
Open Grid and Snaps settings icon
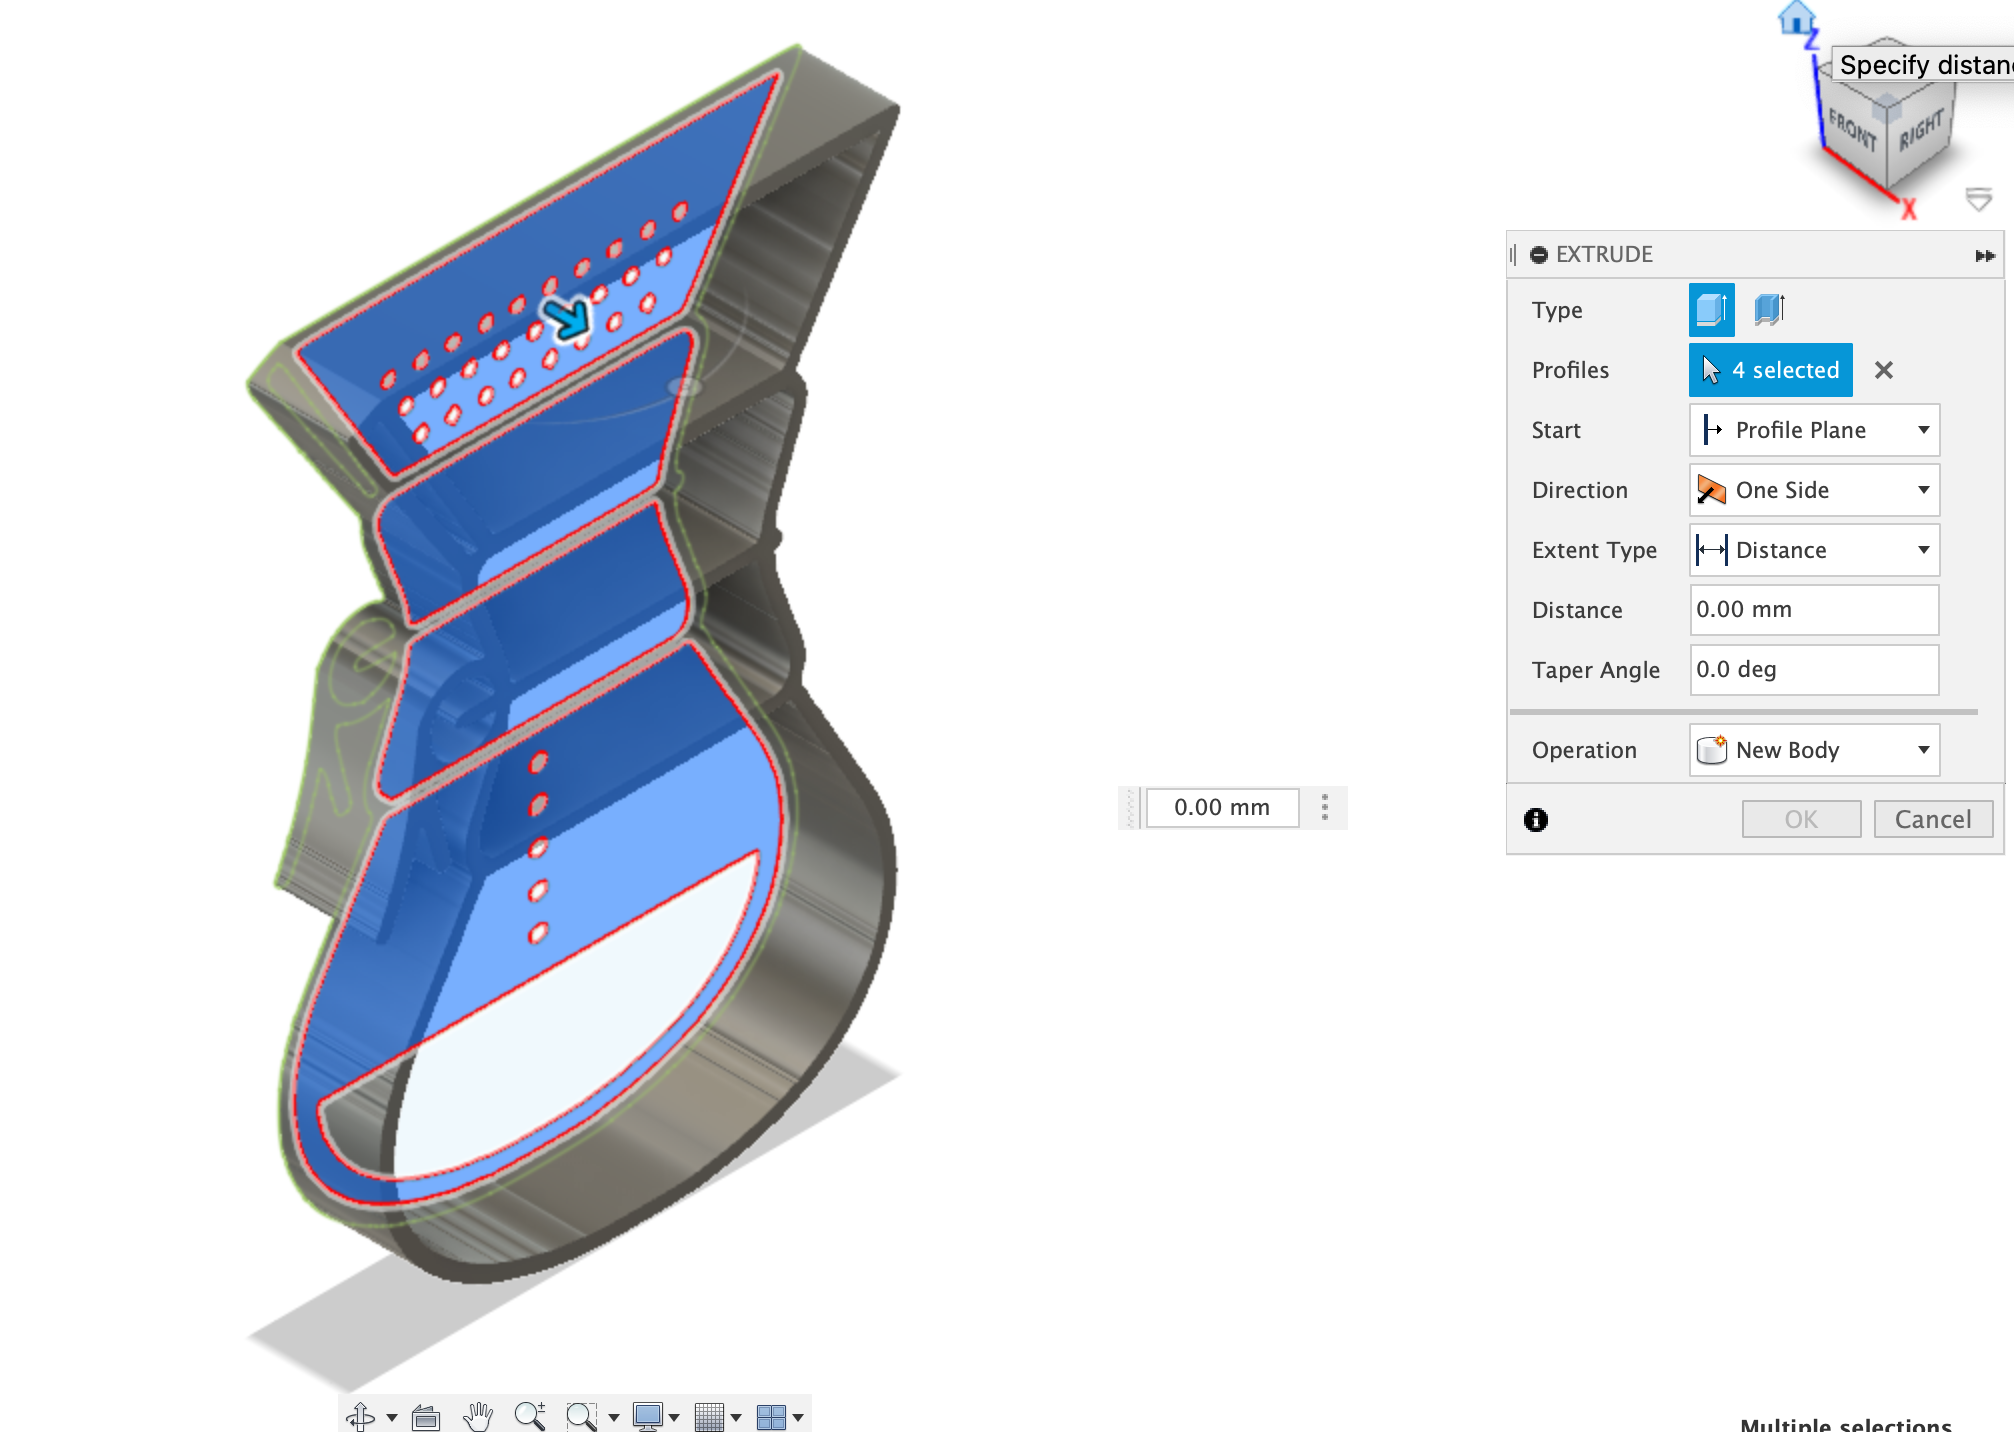(x=709, y=1416)
